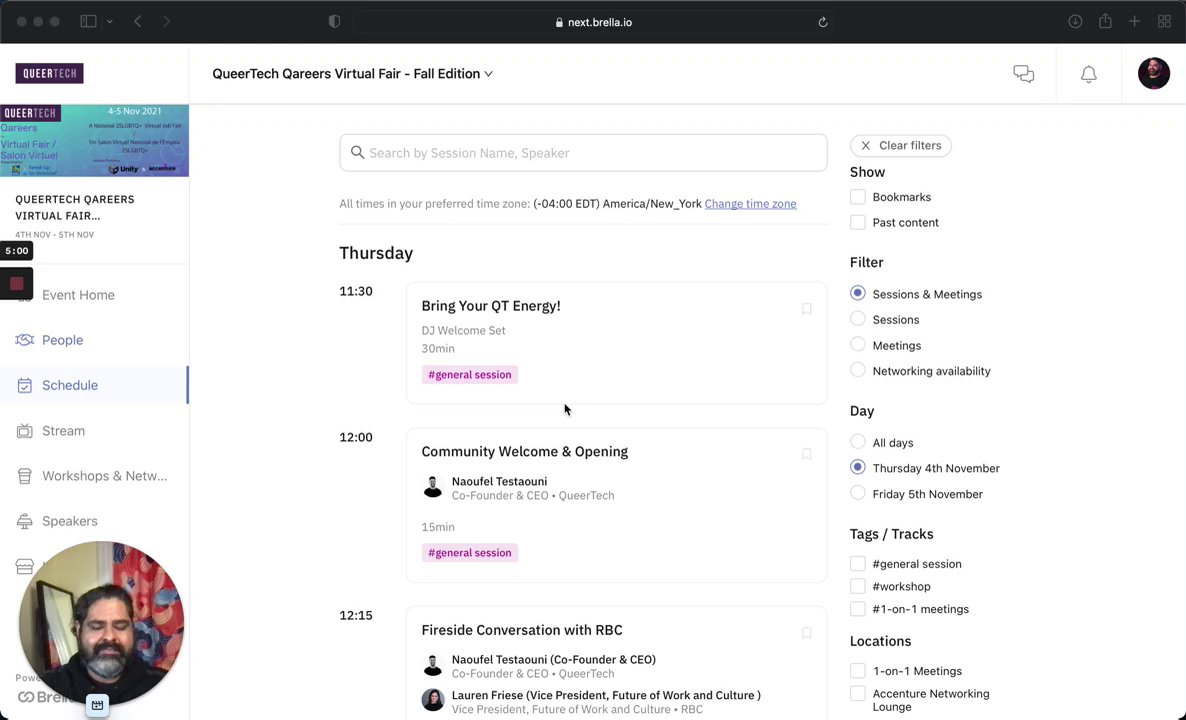Click the session search field
The width and height of the screenshot is (1186, 720).
point(583,153)
